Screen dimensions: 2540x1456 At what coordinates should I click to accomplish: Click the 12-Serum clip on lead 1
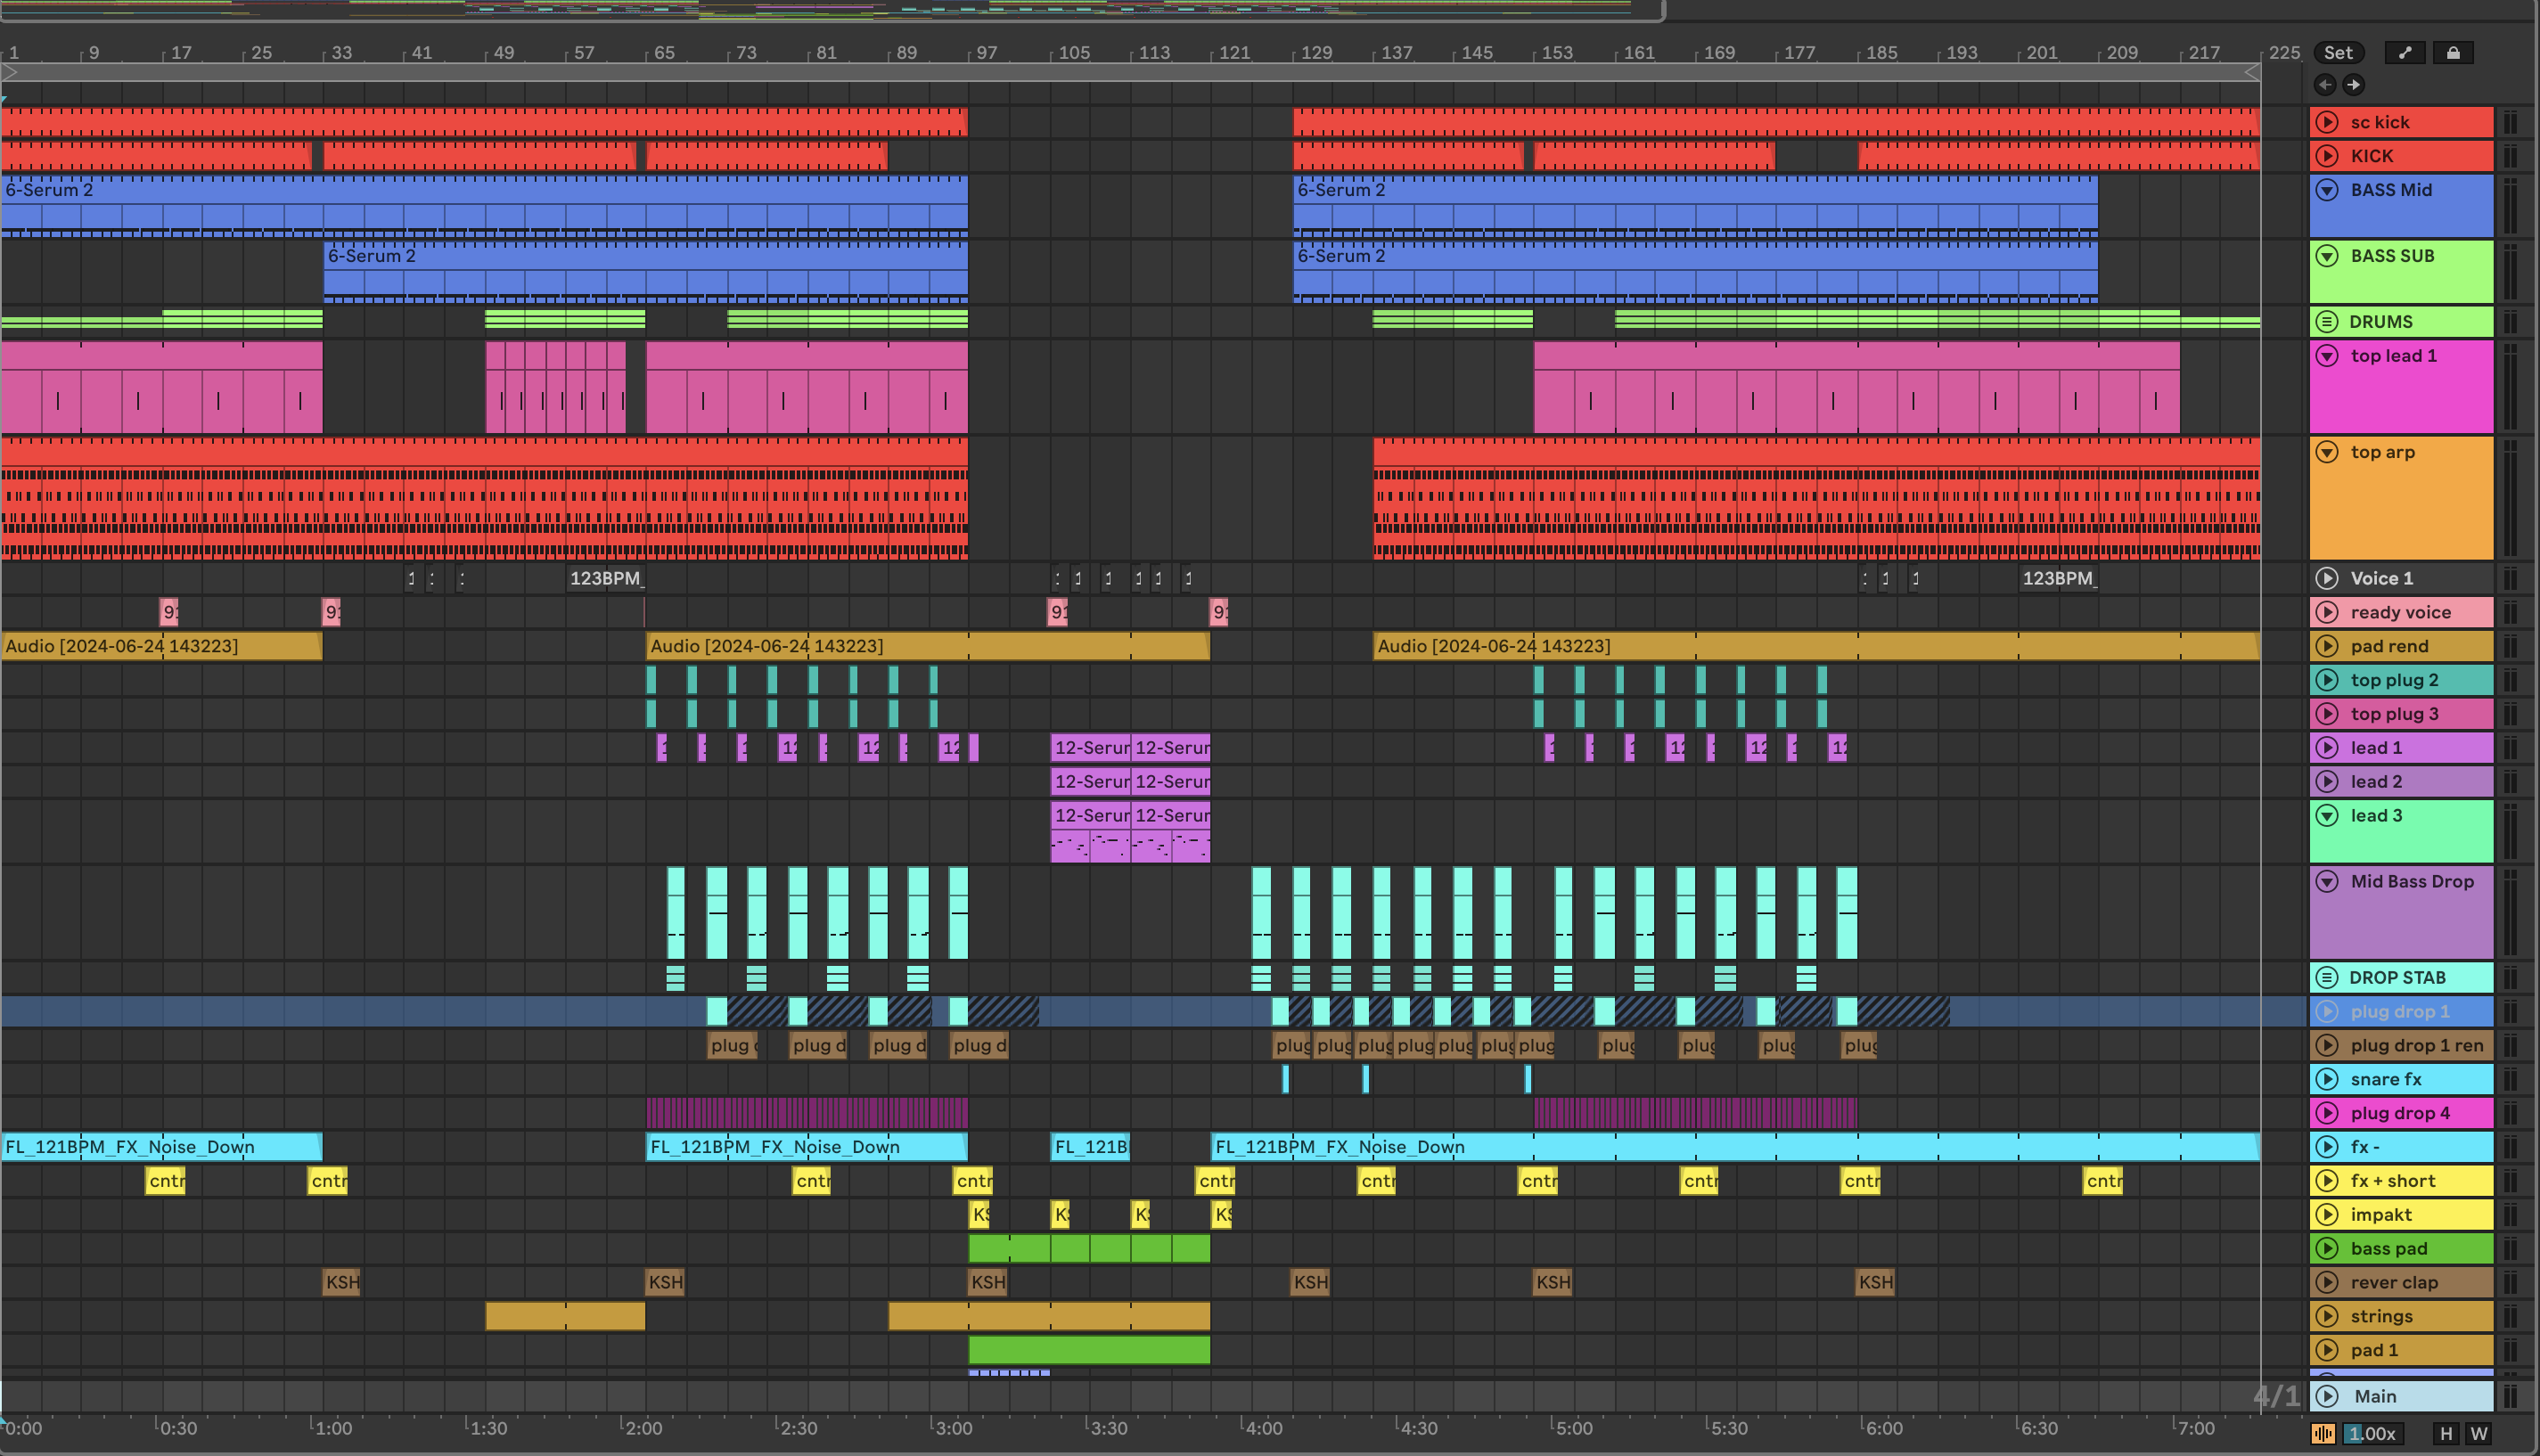(x=1090, y=748)
